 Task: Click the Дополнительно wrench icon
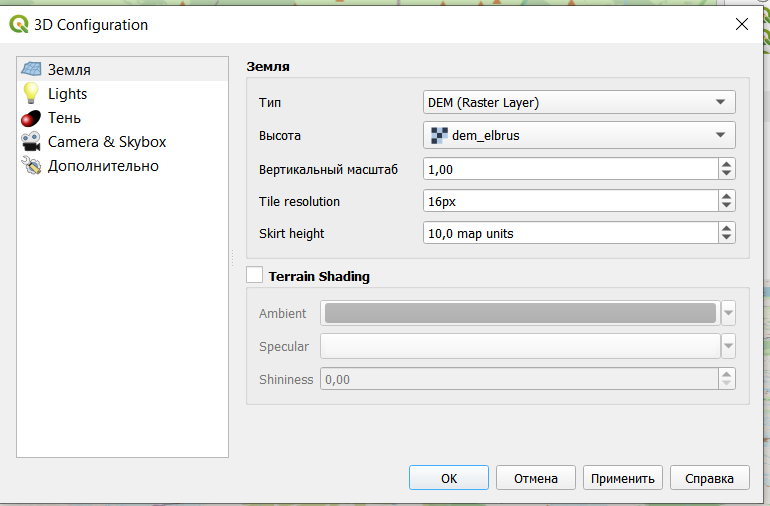[x=31, y=166]
